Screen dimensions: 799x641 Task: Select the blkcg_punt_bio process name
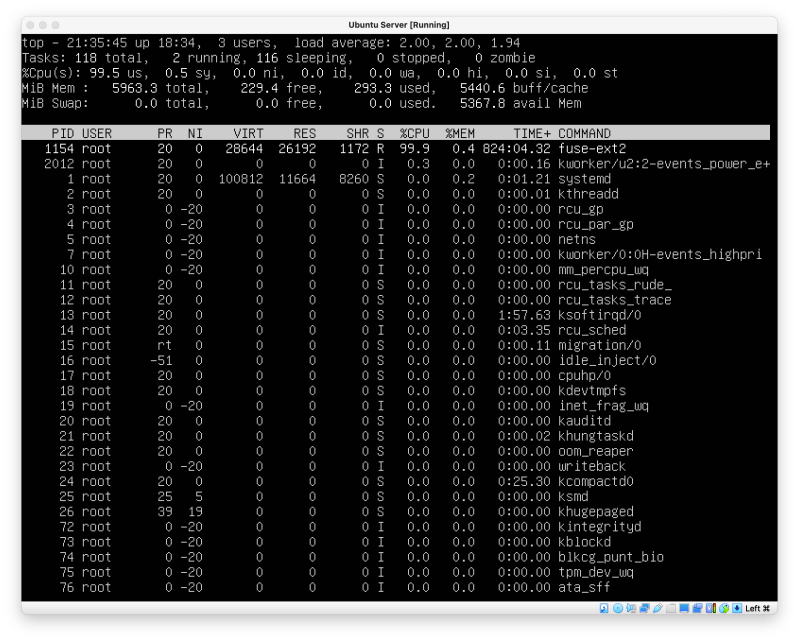tap(611, 557)
